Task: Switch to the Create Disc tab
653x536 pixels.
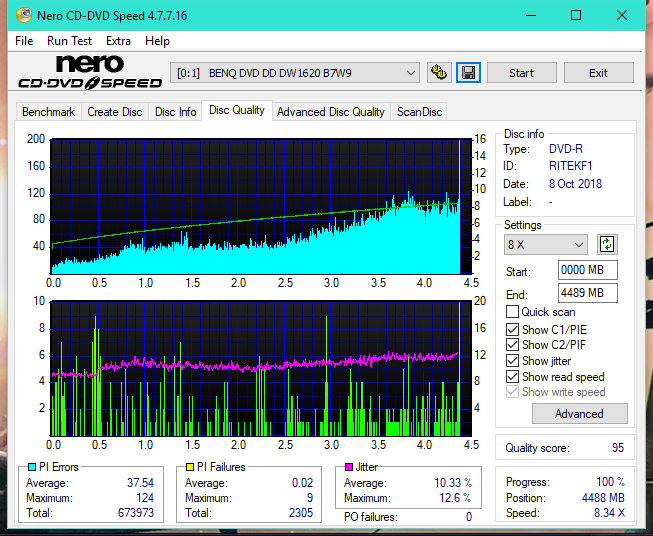Action: pos(115,112)
